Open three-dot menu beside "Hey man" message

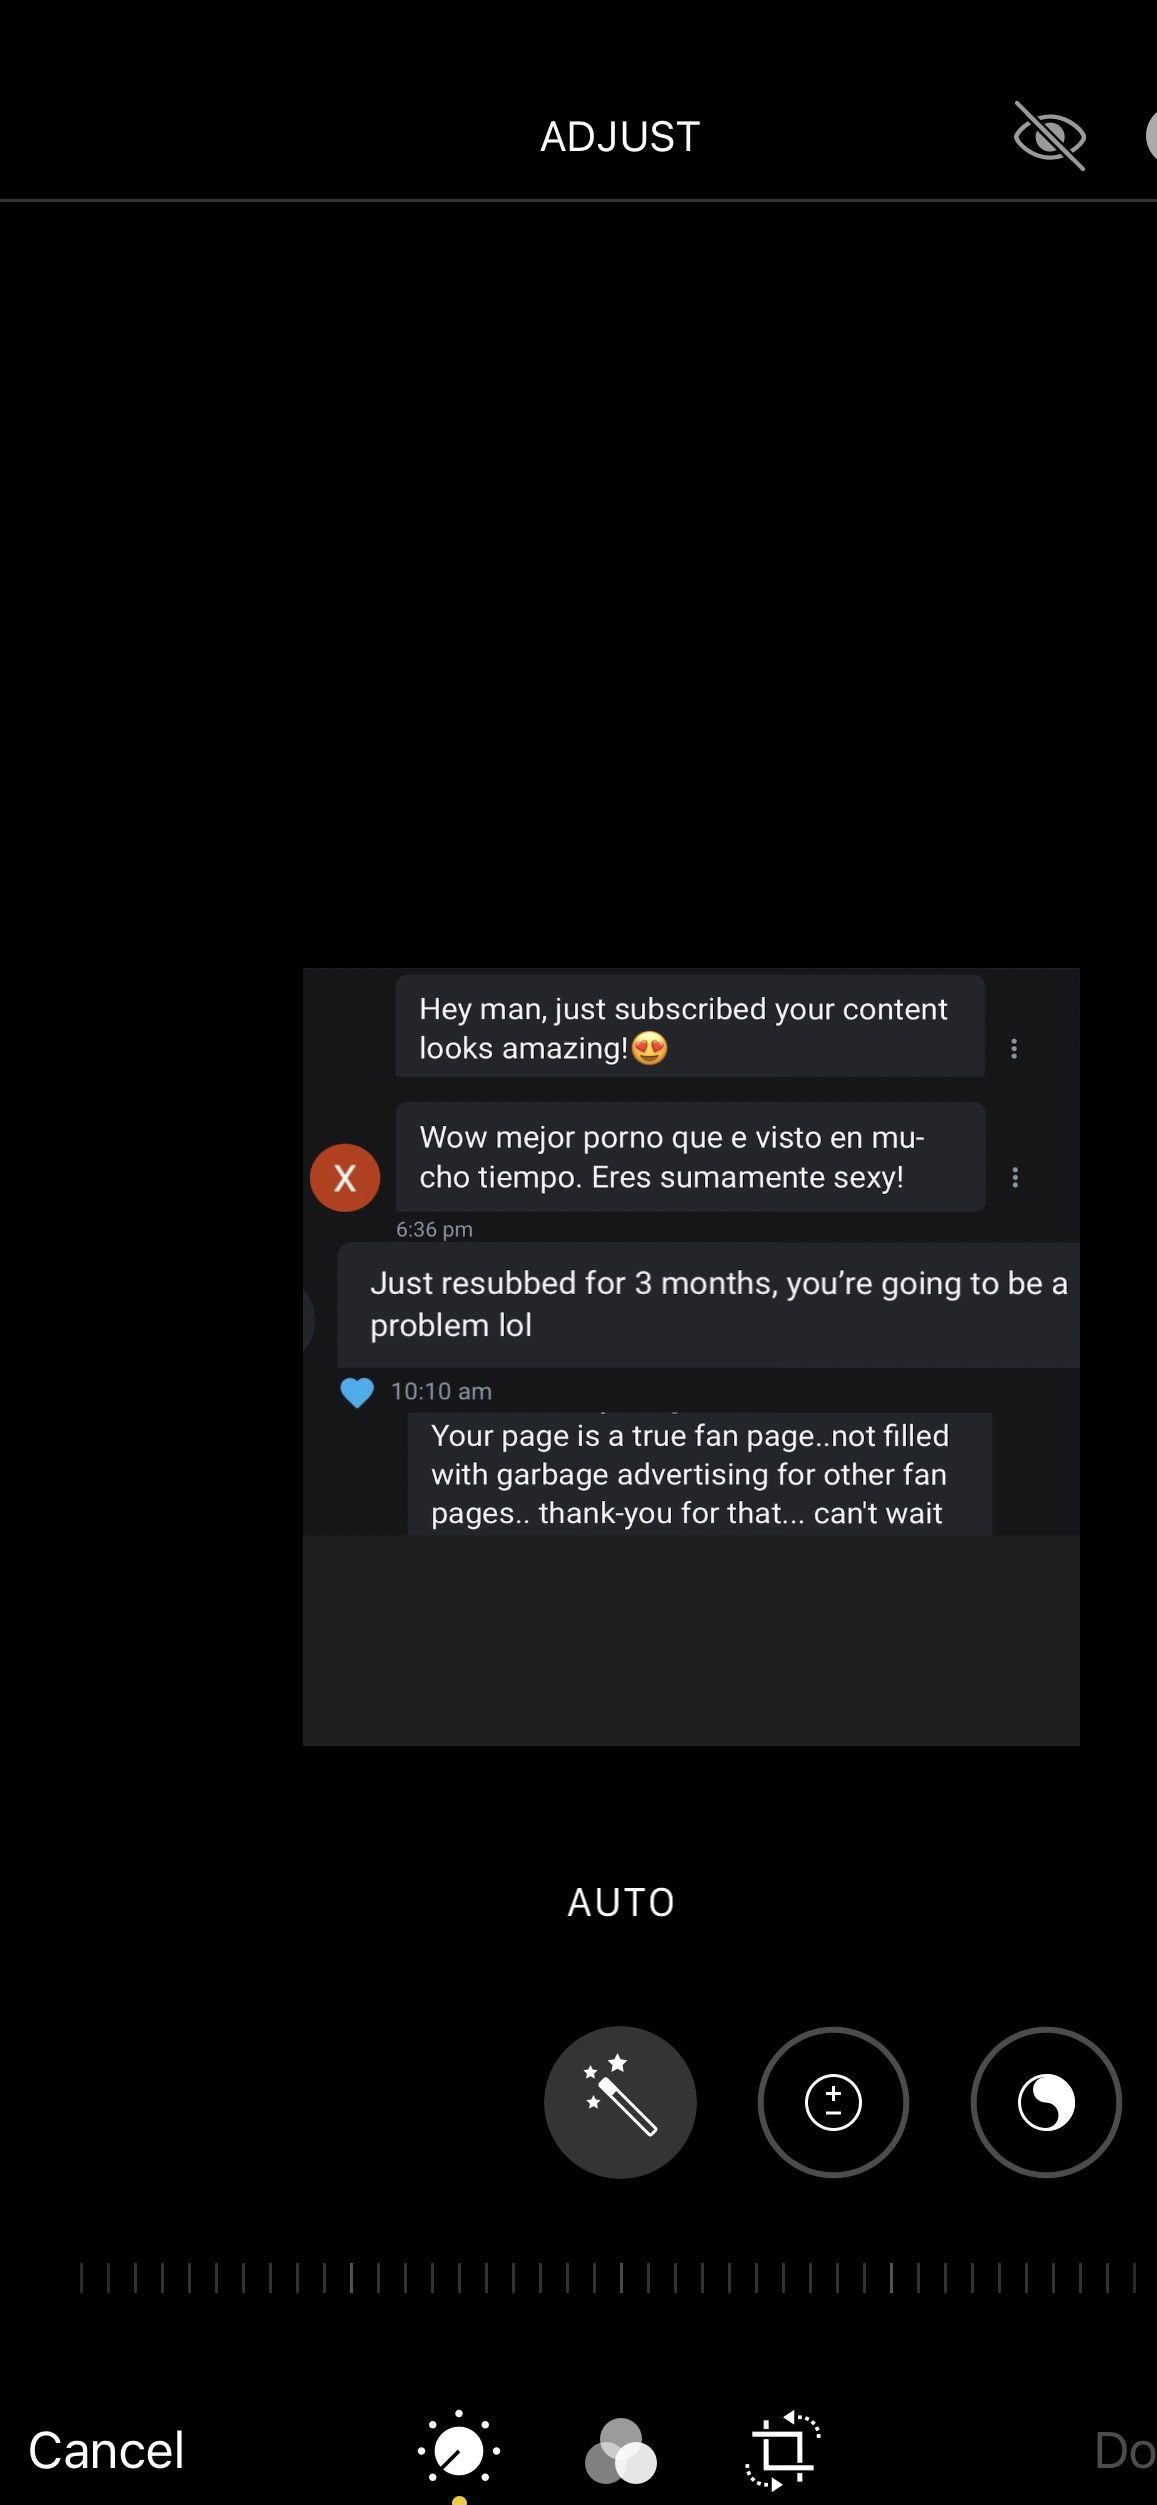click(1014, 1048)
